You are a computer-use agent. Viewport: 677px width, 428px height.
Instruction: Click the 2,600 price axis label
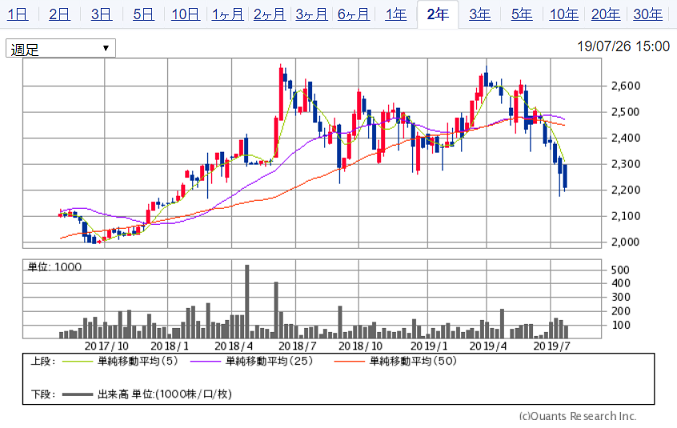point(626,86)
